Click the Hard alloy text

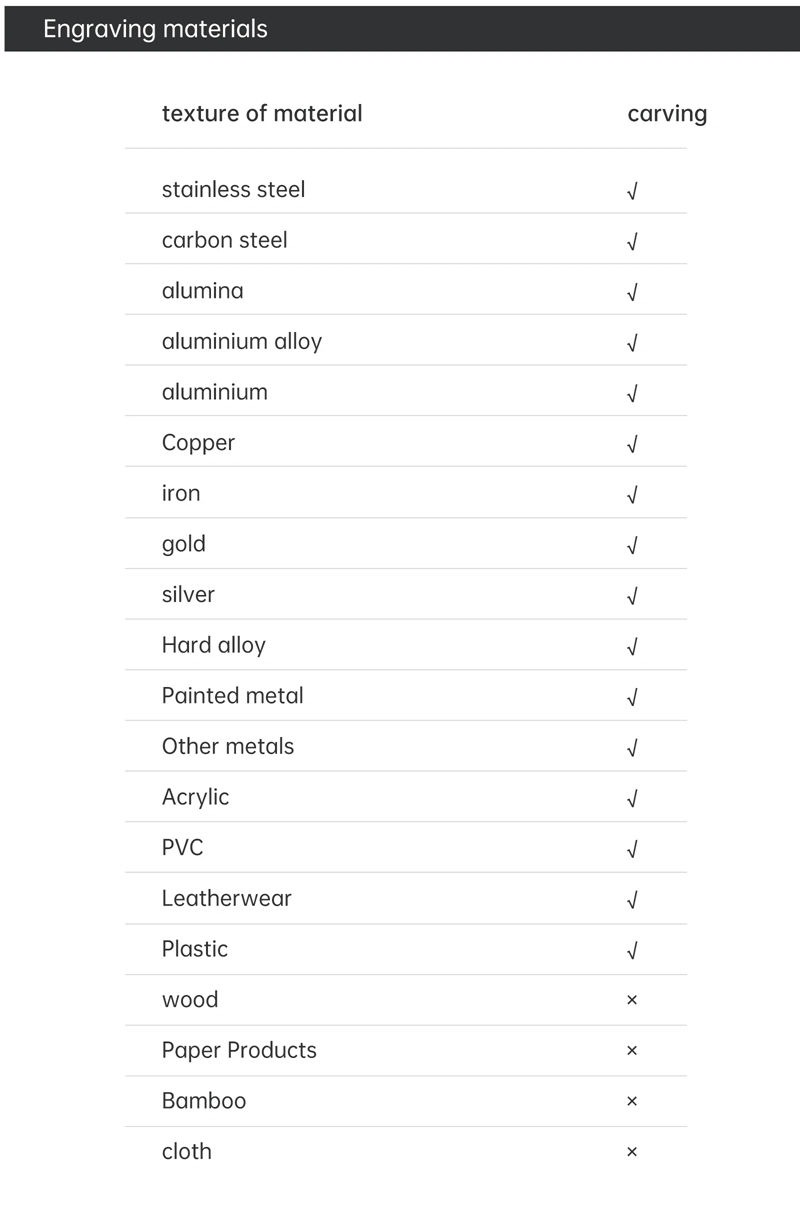tap(214, 646)
